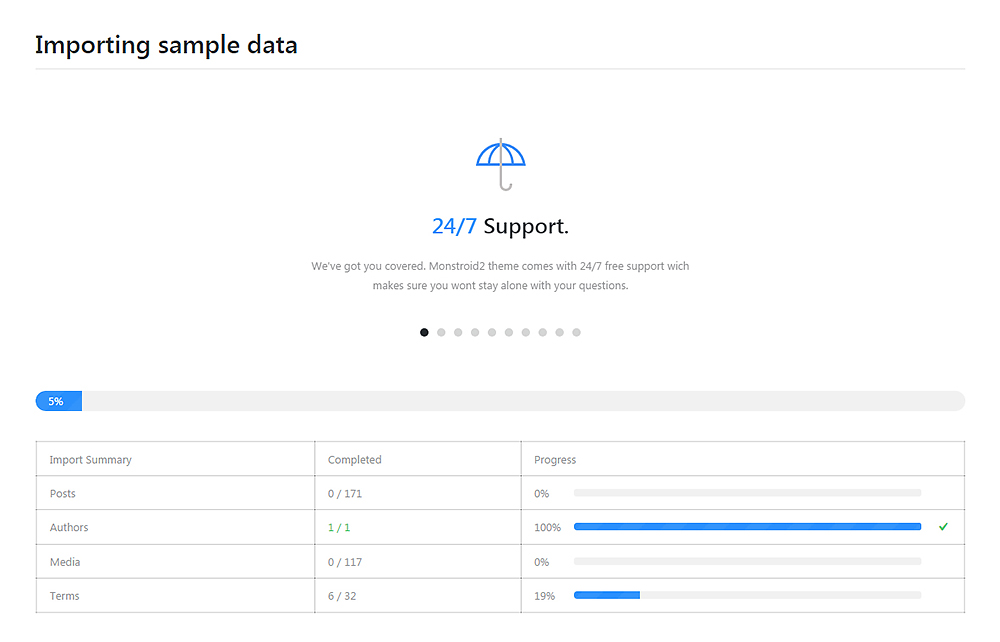Click the Authors 100% progress bar

click(x=747, y=527)
